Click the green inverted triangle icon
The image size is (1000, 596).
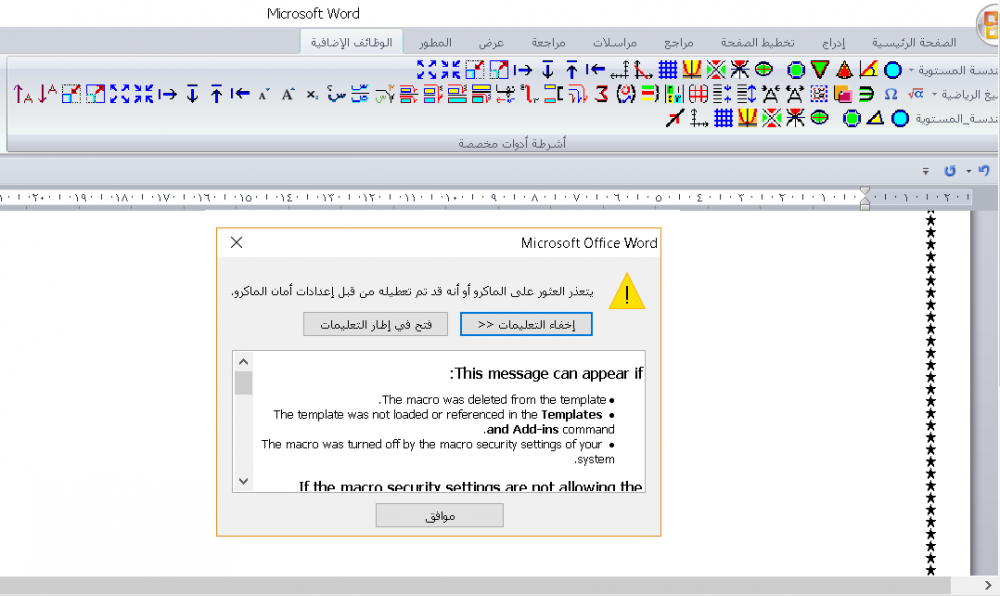[820, 69]
